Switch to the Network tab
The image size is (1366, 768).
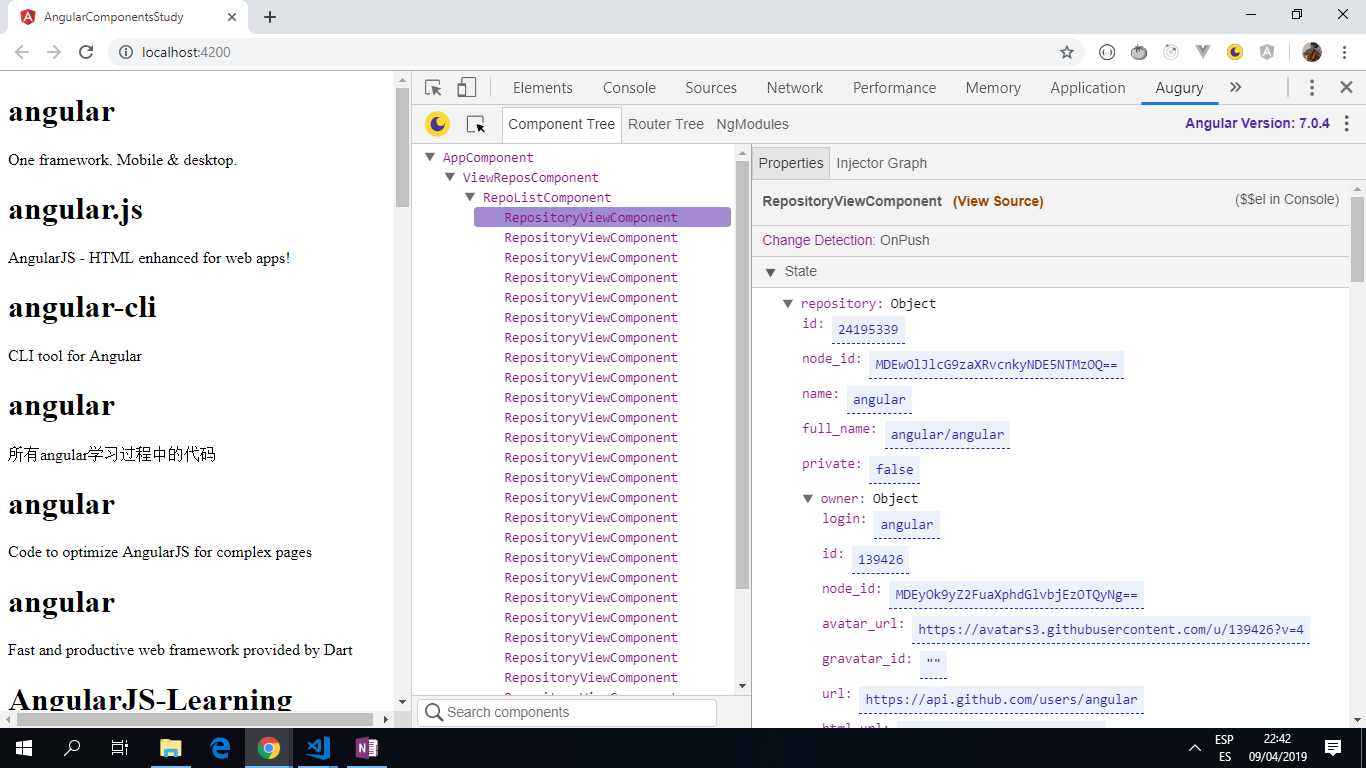click(795, 88)
